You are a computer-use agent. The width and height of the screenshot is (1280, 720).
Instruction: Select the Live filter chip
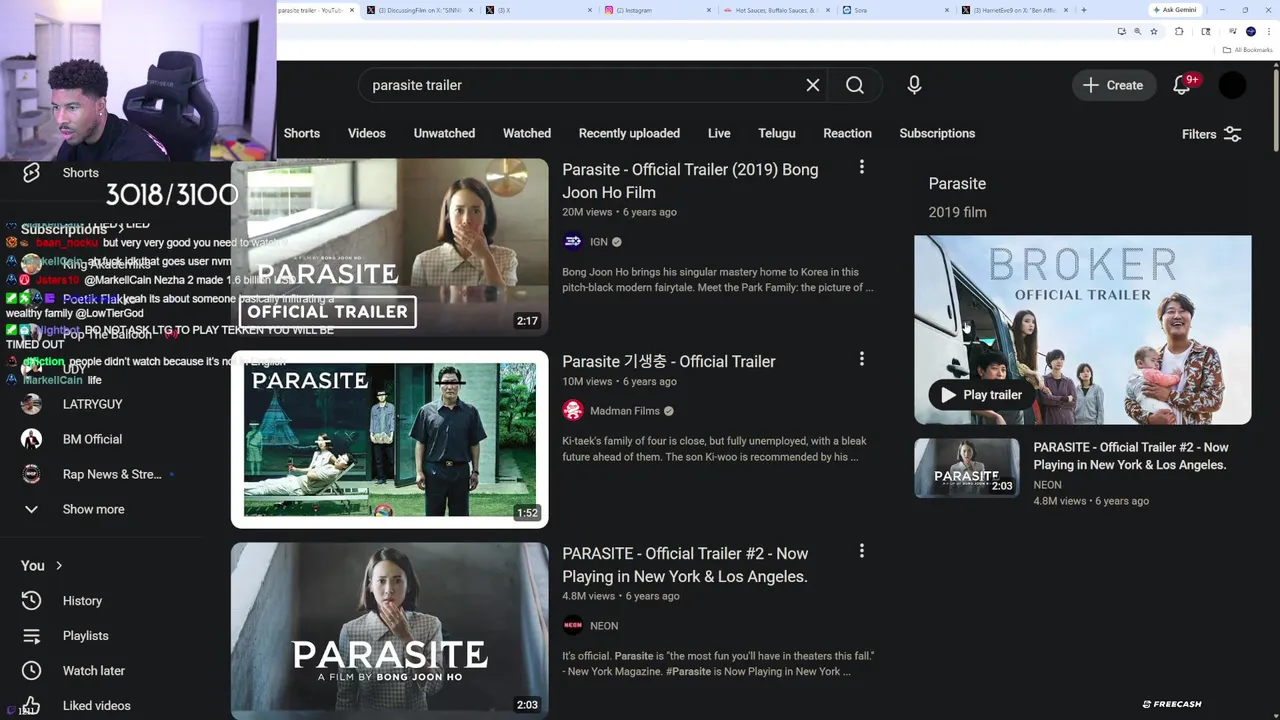coord(719,133)
